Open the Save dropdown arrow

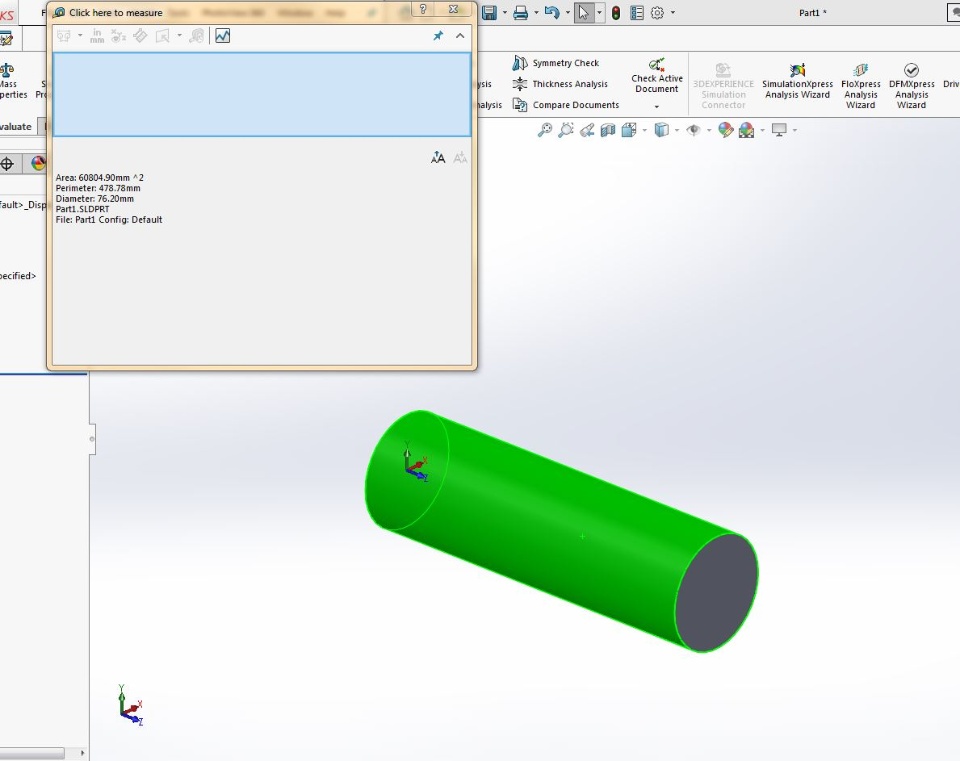click(504, 13)
